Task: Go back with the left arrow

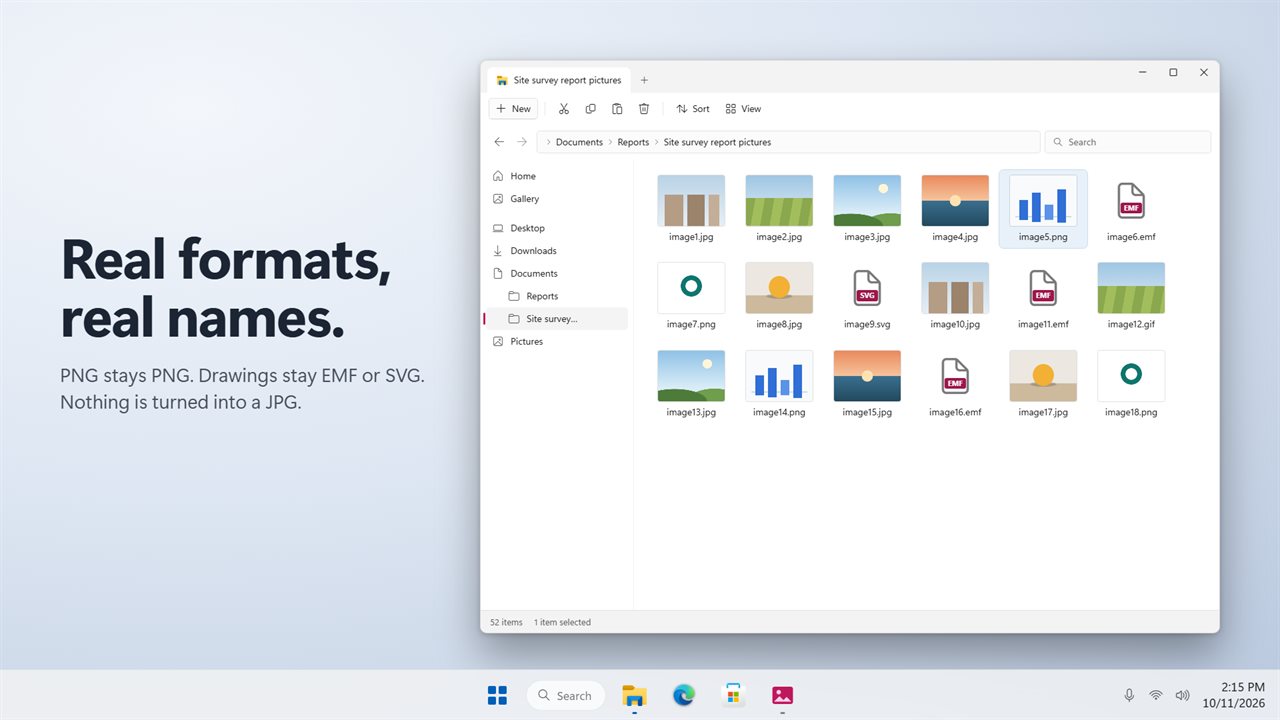Action: pyautogui.click(x=499, y=142)
